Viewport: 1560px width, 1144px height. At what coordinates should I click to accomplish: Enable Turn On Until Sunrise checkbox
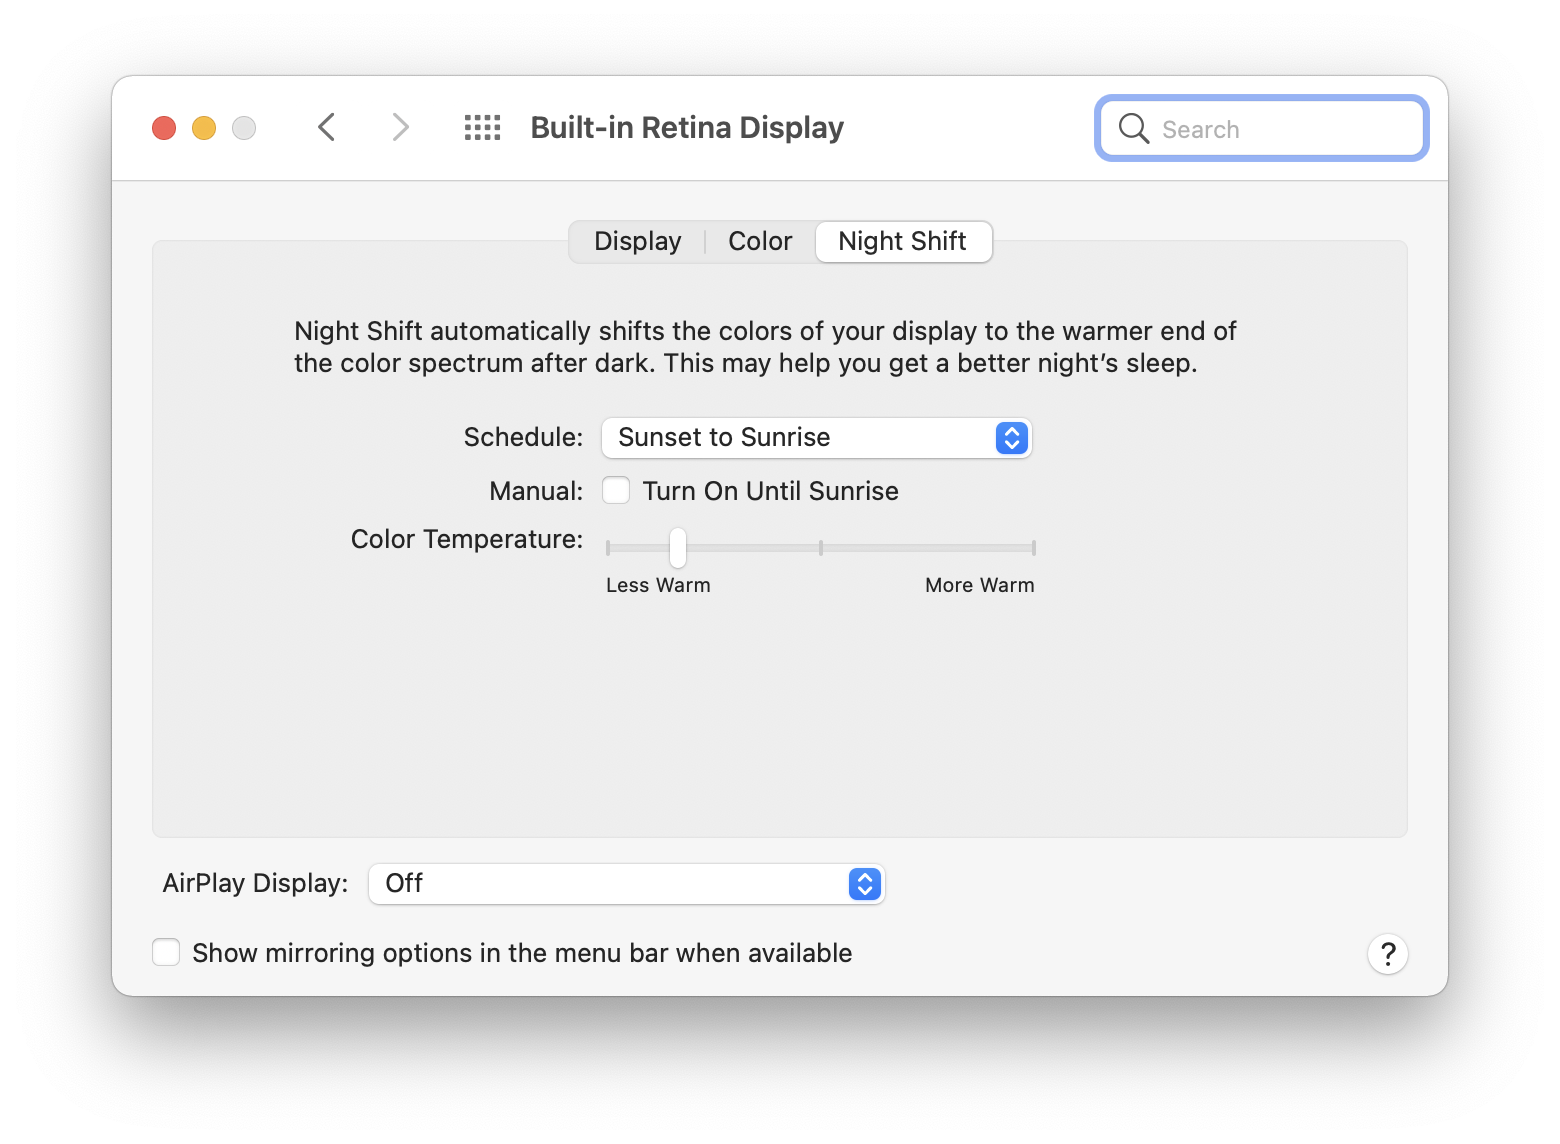[x=616, y=491]
